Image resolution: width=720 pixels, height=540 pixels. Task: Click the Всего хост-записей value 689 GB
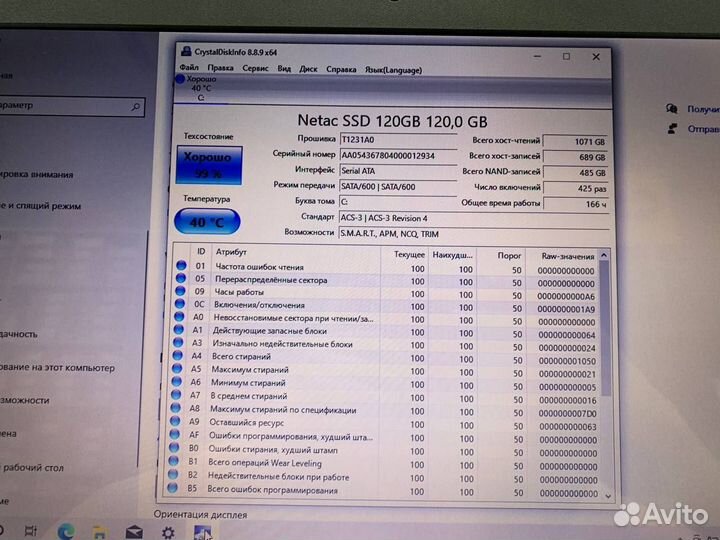pyautogui.click(x=575, y=157)
